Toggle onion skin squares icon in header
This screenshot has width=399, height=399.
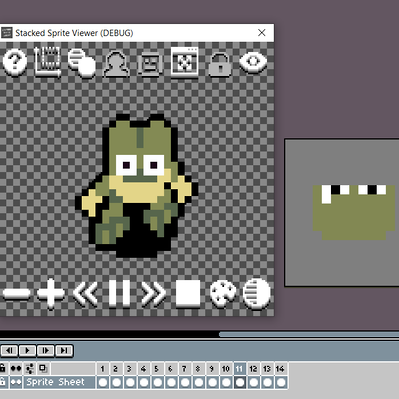click(x=43, y=368)
